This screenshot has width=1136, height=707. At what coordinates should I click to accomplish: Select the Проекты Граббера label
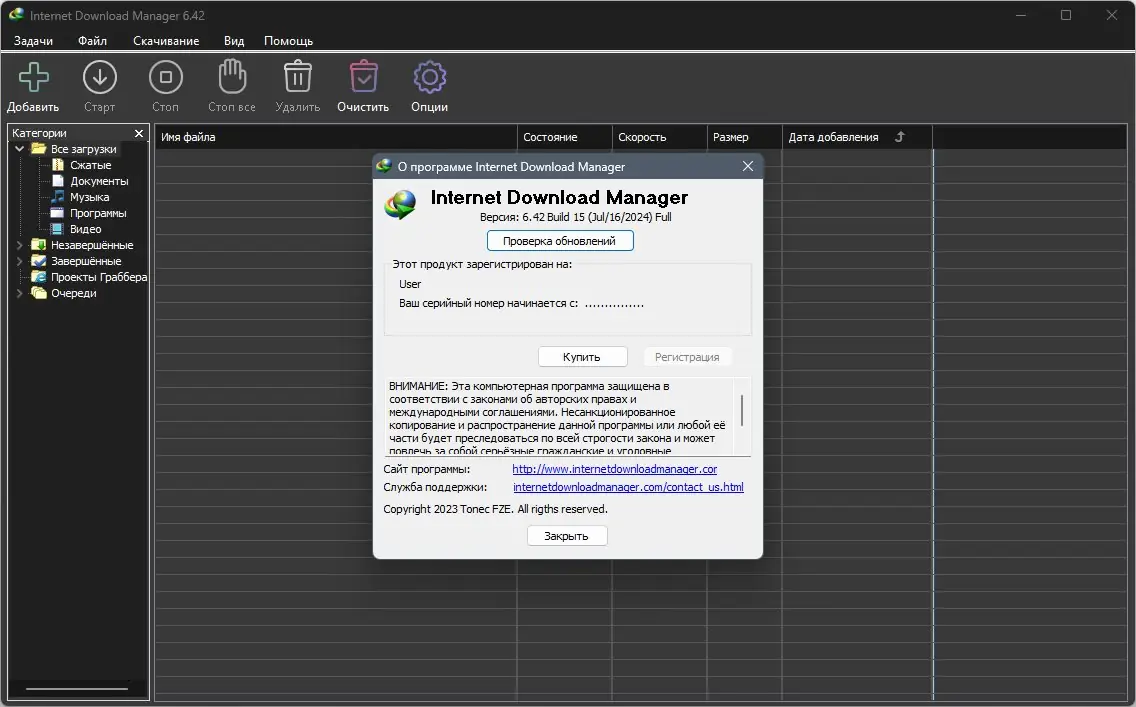click(x=99, y=277)
